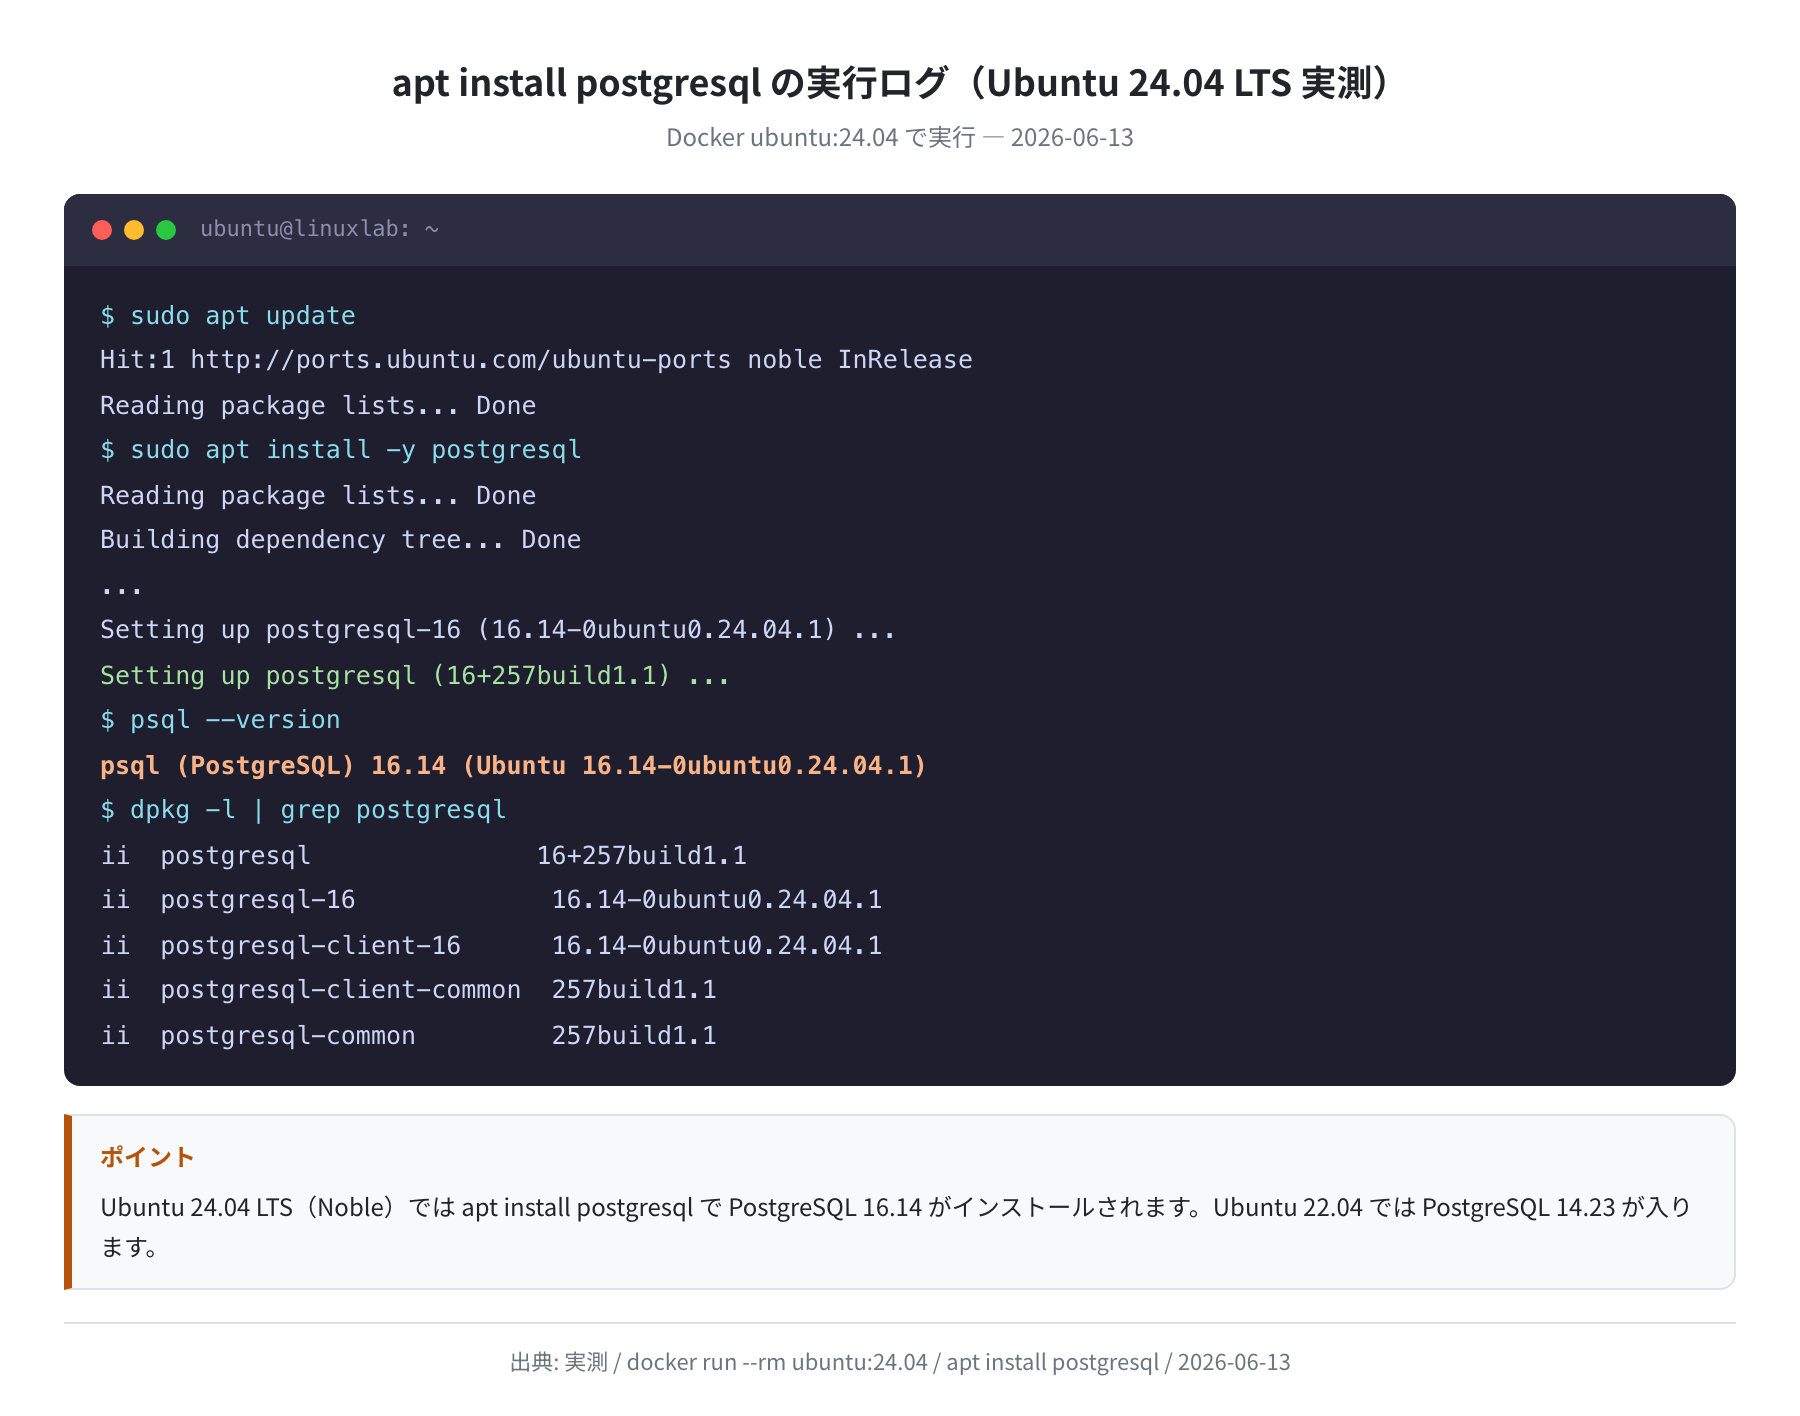The width and height of the screenshot is (1800, 1416).
Task: Click the first 'Reading package lists... Done' line
Action: 318,406
